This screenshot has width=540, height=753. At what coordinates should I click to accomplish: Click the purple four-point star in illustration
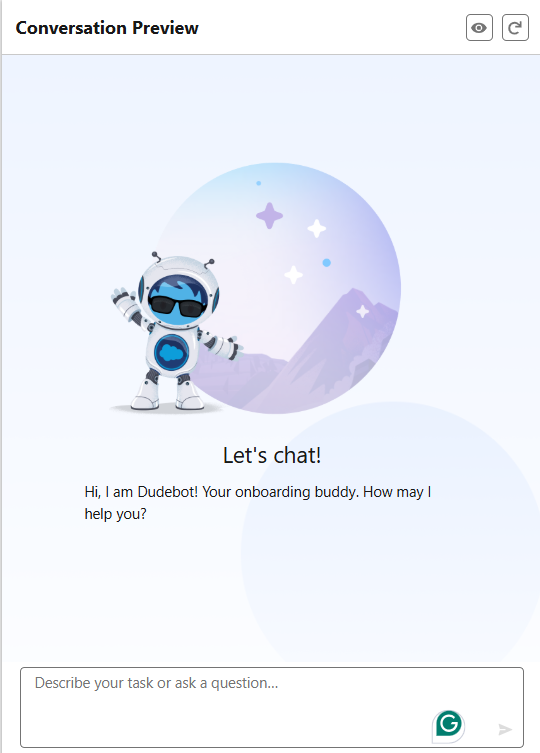270,216
